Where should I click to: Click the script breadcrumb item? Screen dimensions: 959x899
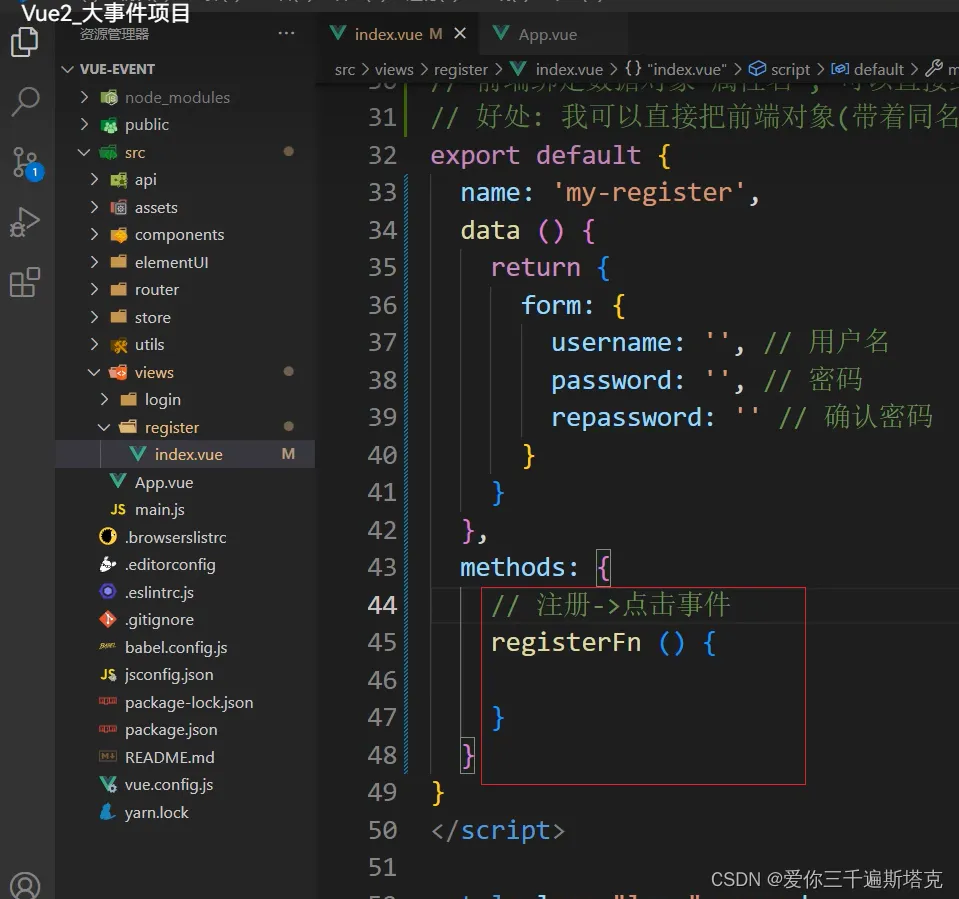pos(790,69)
